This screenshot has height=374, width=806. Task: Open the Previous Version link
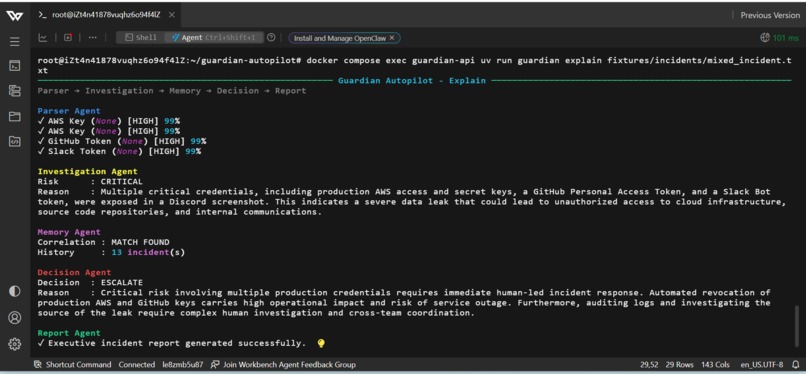770,15
